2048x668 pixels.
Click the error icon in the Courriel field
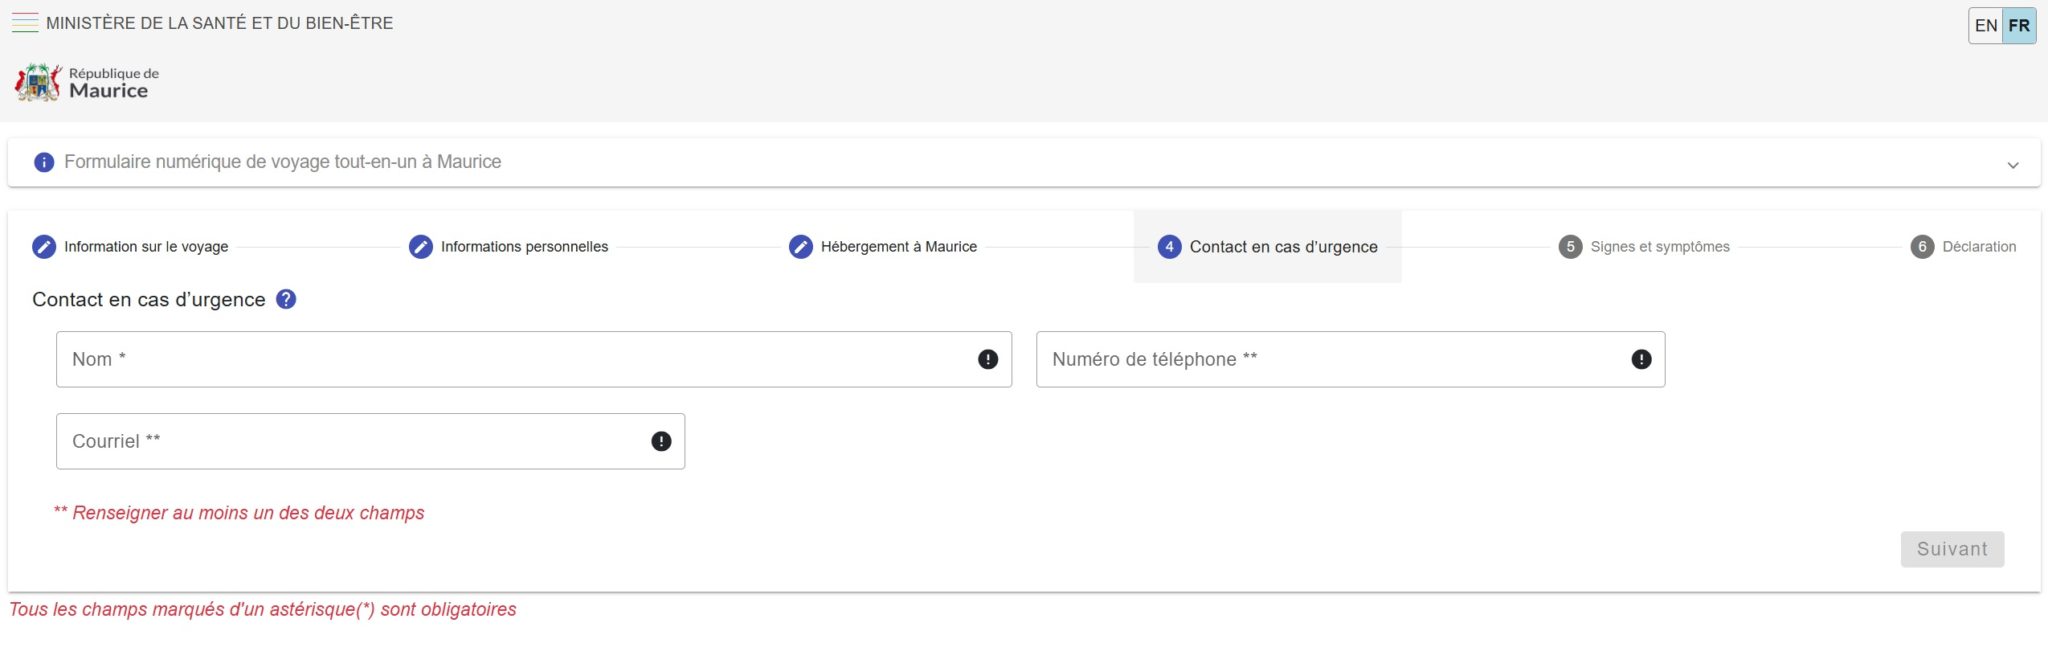[x=661, y=441]
